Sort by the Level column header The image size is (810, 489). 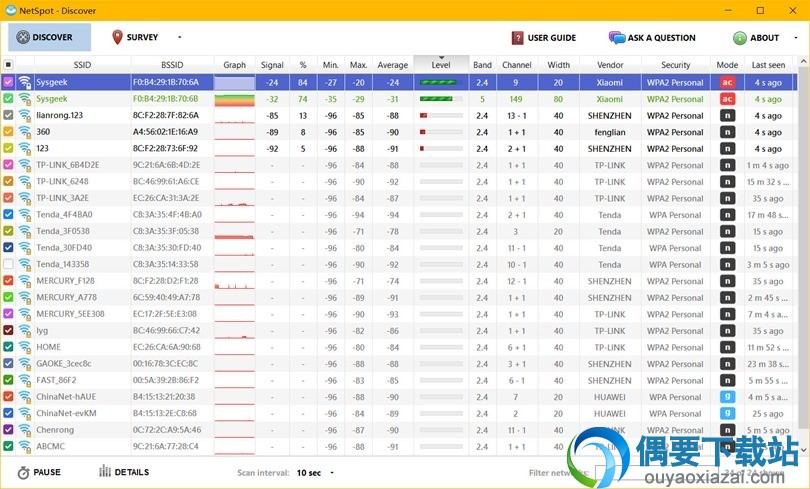click(441, 65)
